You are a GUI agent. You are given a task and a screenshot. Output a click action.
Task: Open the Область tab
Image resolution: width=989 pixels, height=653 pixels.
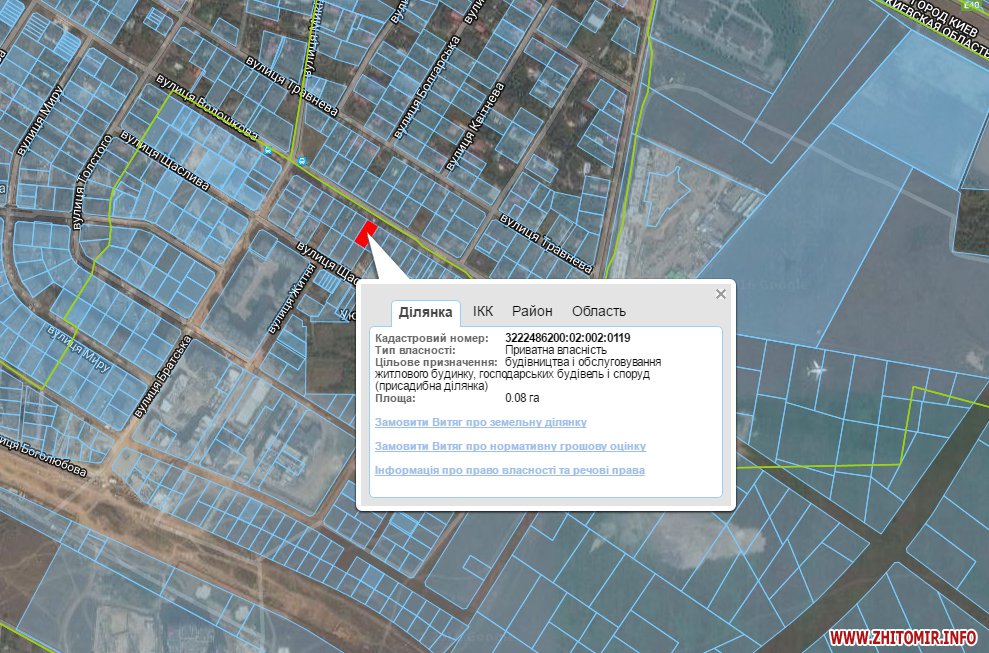click(599, 311)
